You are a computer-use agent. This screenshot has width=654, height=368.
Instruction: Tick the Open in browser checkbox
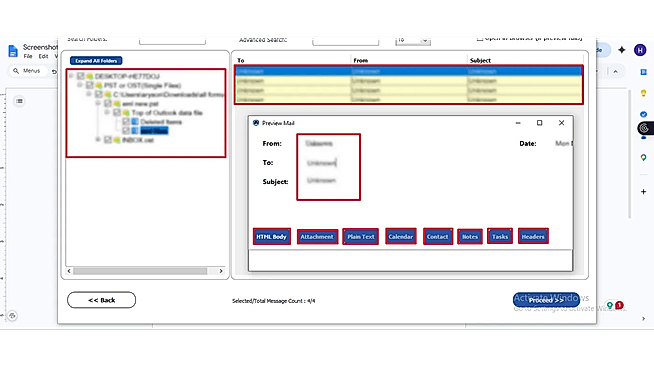(480, 38)
